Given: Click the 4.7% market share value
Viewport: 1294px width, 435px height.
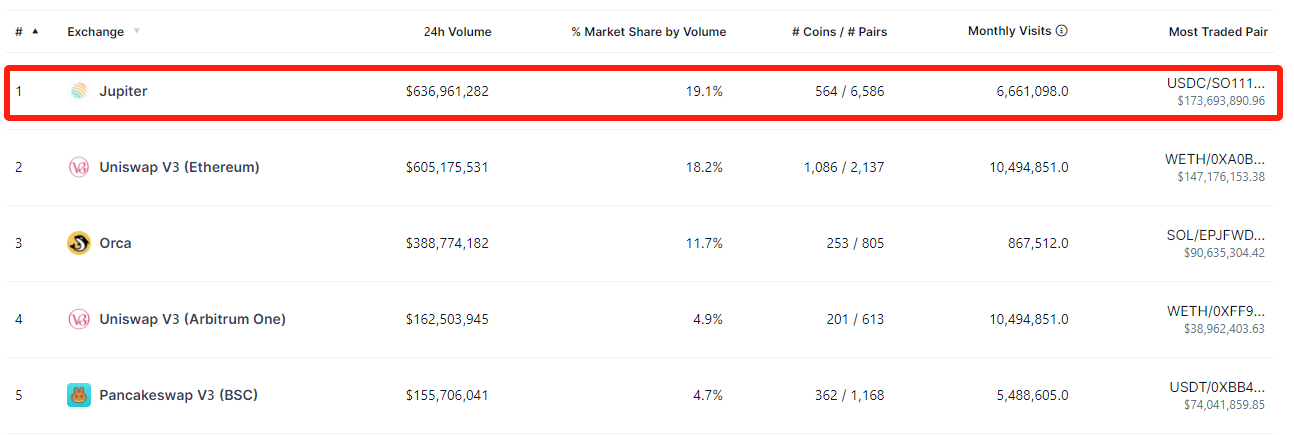Looking at the screenshot, I should pyautogui.click(x=708, y=395).
